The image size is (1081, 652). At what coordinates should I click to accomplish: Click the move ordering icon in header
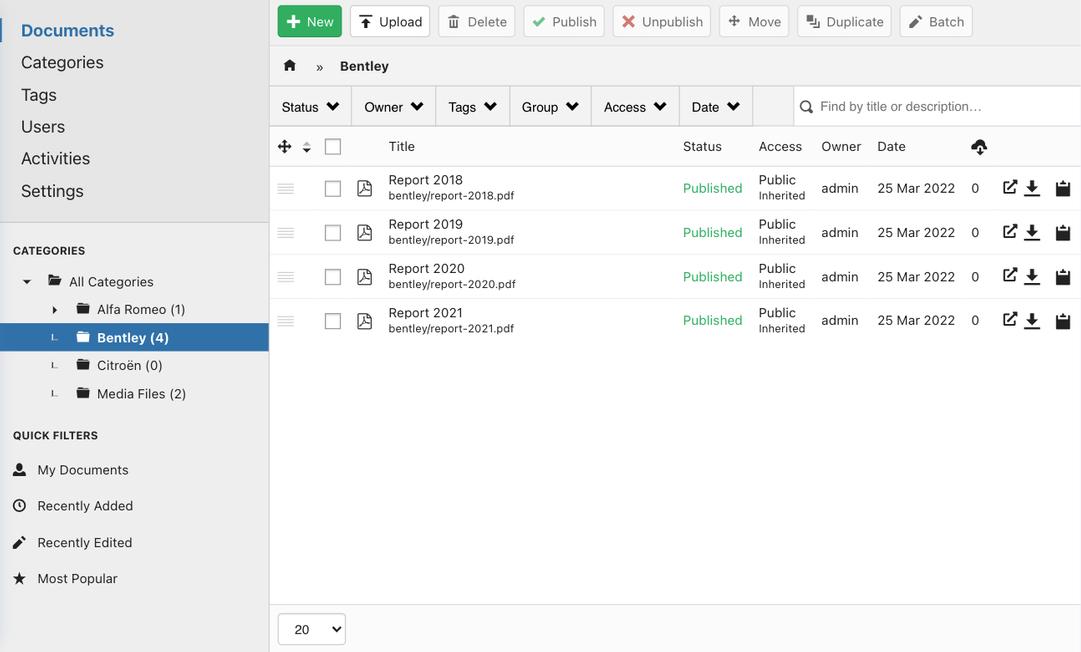click(x=284, y=146)
